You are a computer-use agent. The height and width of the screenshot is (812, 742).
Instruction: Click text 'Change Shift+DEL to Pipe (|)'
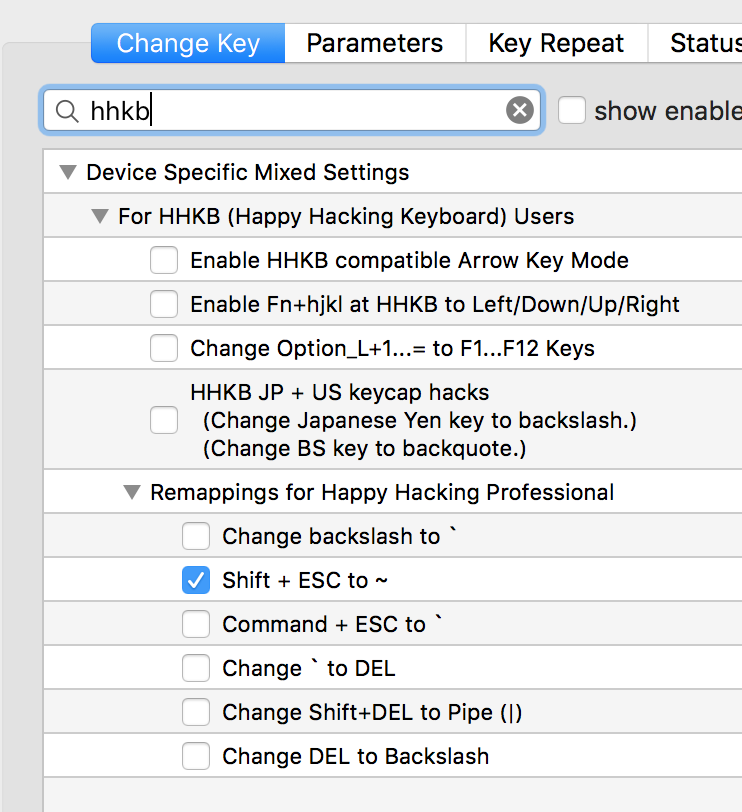coord(372,713)
